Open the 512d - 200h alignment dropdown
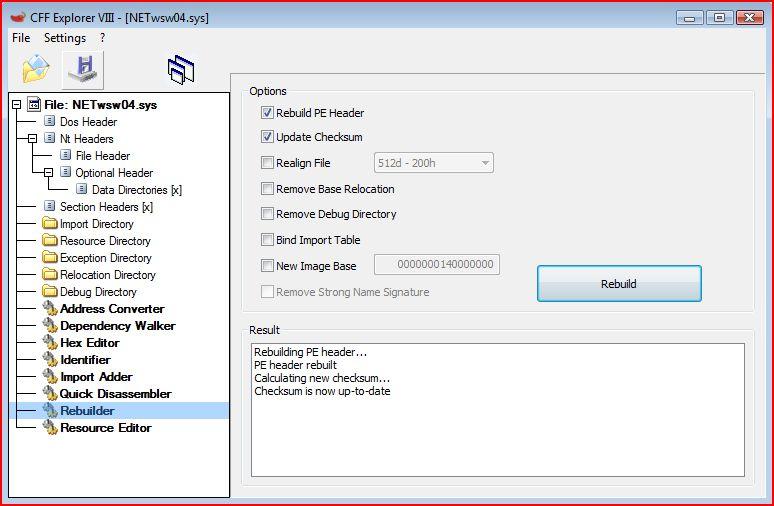 pyautogui.click(x=433, y=163)
